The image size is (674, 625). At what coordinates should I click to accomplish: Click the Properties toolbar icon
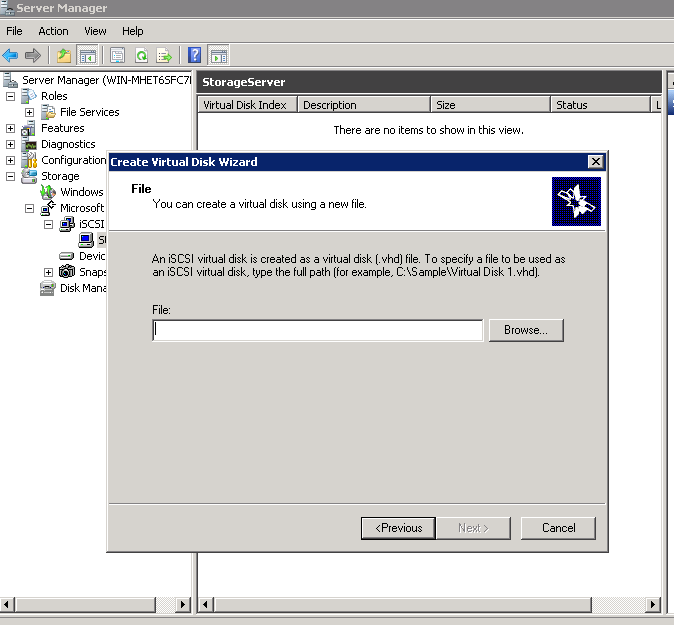[118, 56]
